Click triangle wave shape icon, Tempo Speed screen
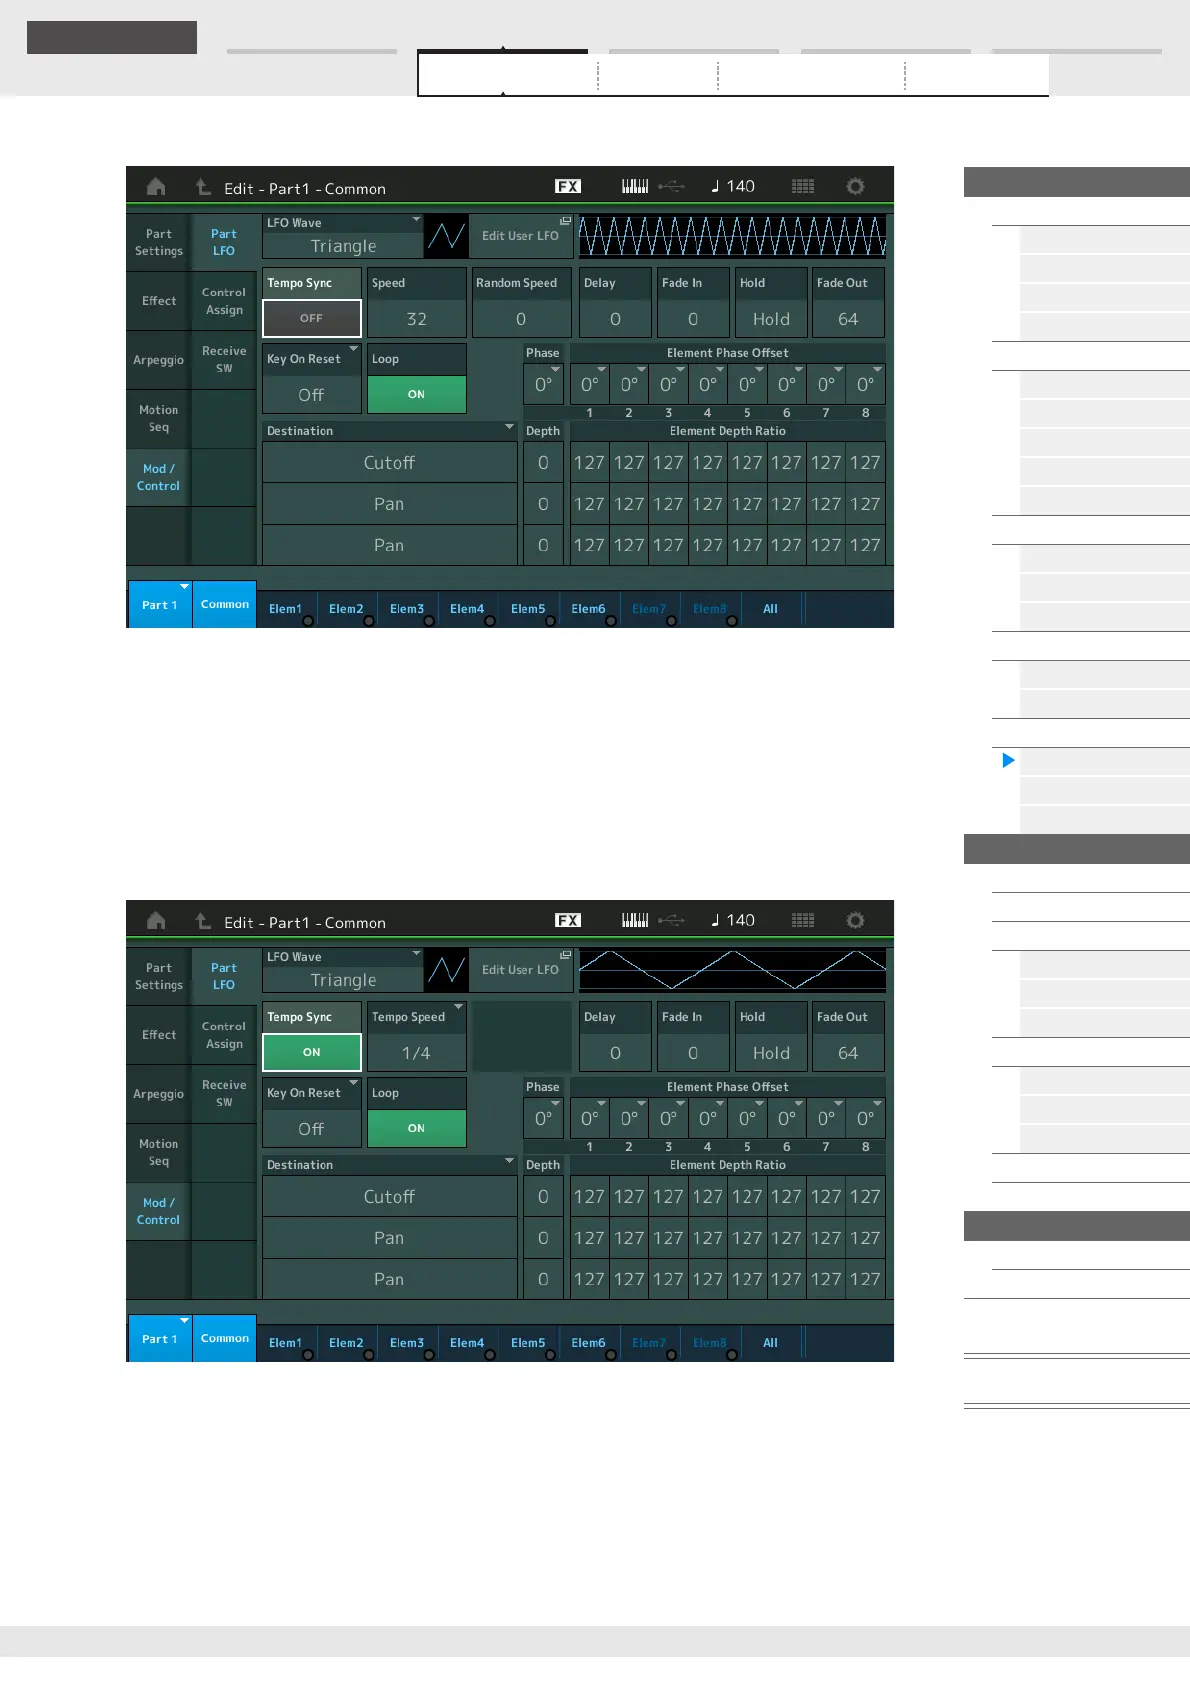 pos(446,970)
